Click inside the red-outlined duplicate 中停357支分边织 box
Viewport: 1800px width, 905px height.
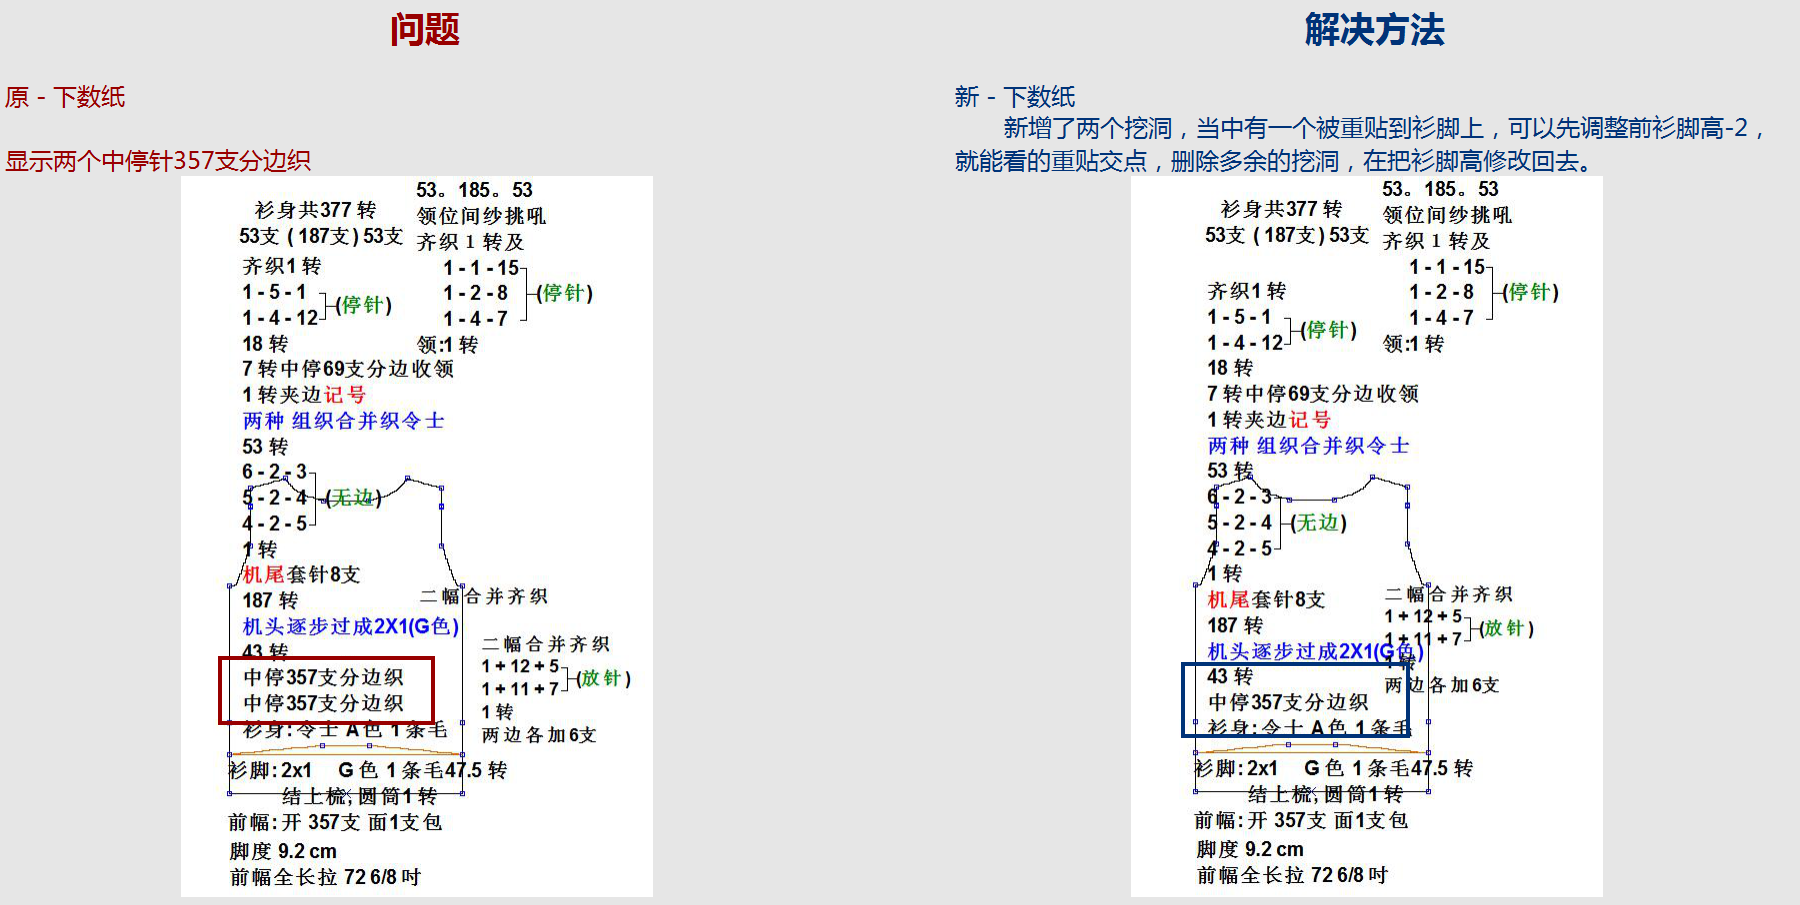click(325, 690)
